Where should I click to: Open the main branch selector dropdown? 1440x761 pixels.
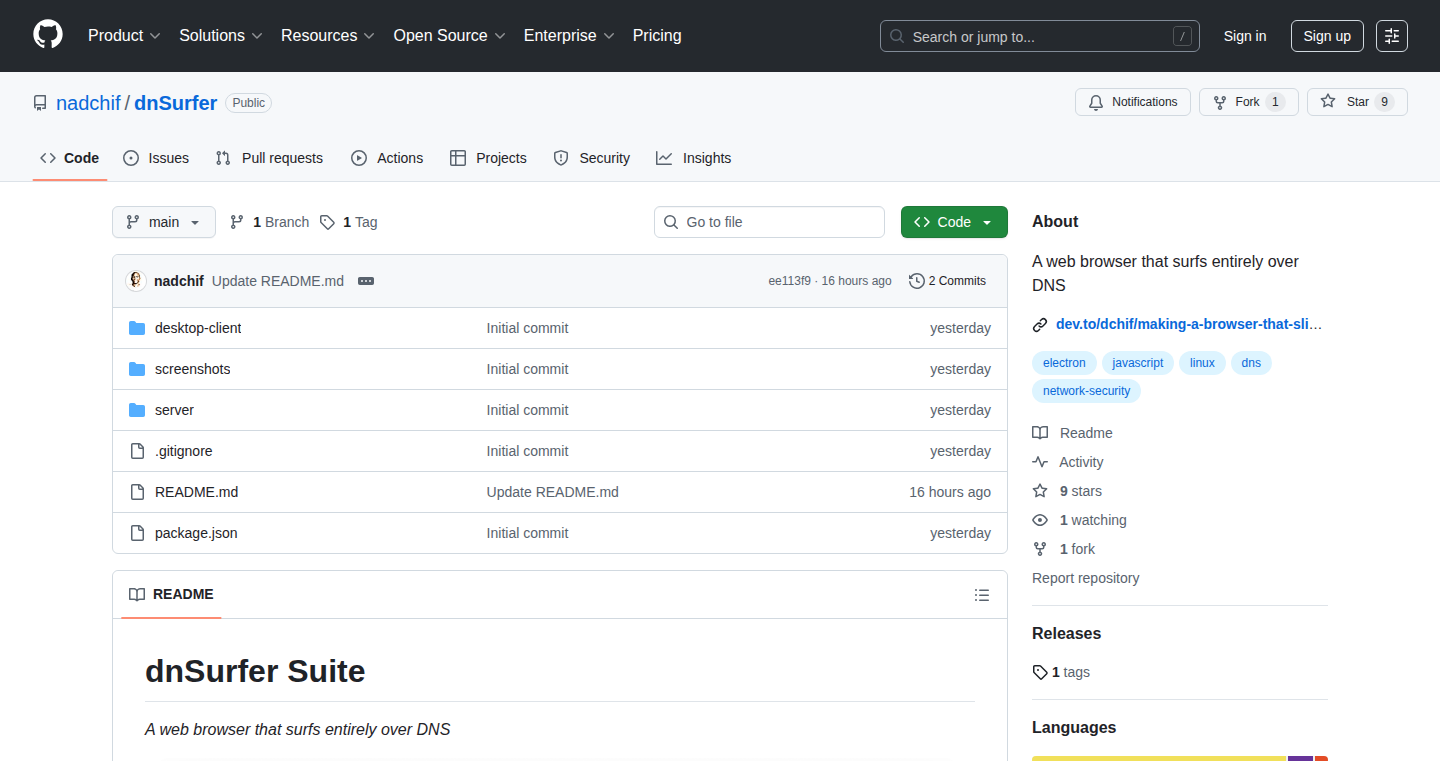(x=164, y=222)
